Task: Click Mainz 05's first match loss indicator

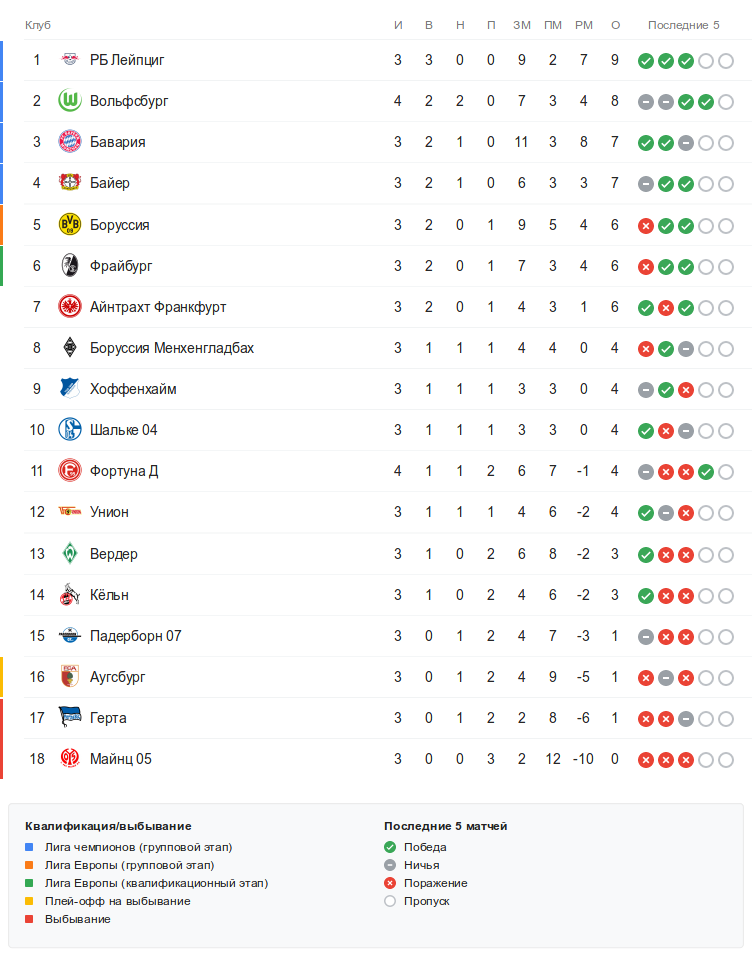Action: [646, 760]
